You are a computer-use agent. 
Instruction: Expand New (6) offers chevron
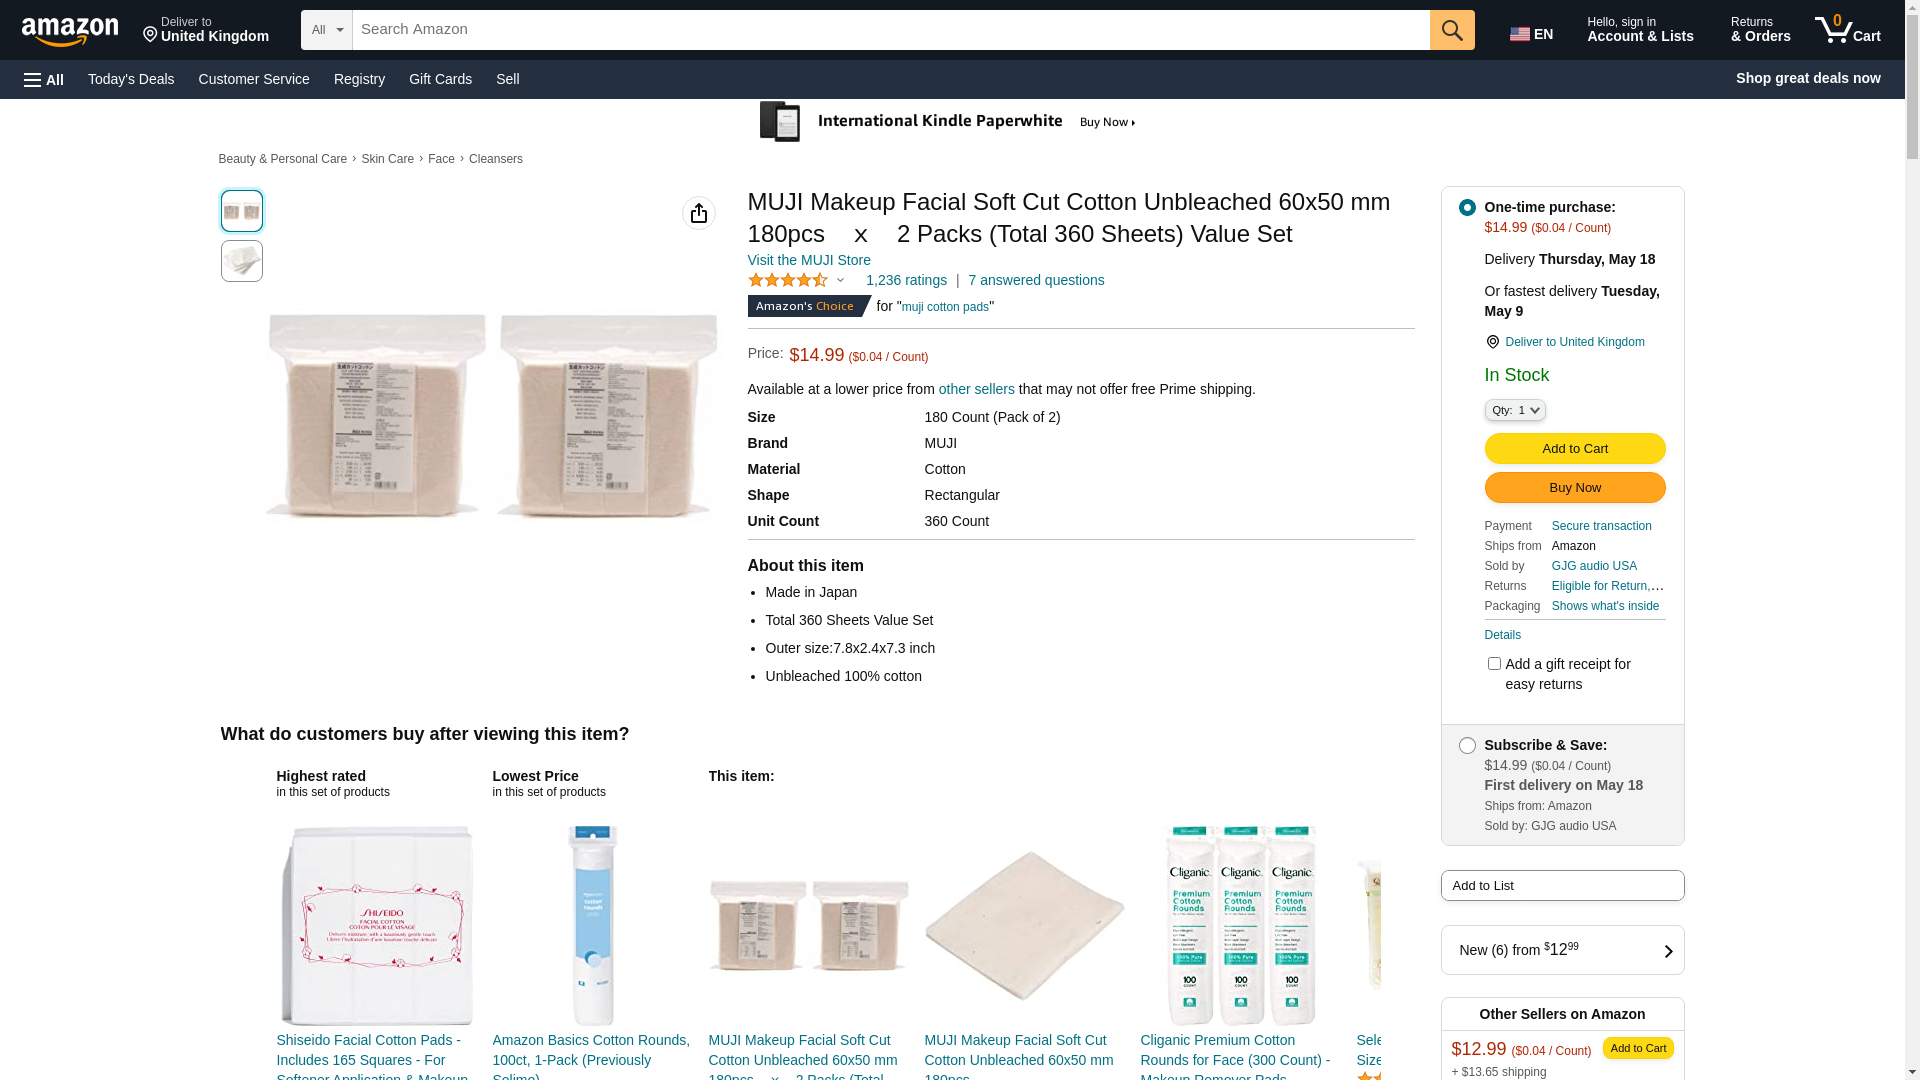[1667, 951]
